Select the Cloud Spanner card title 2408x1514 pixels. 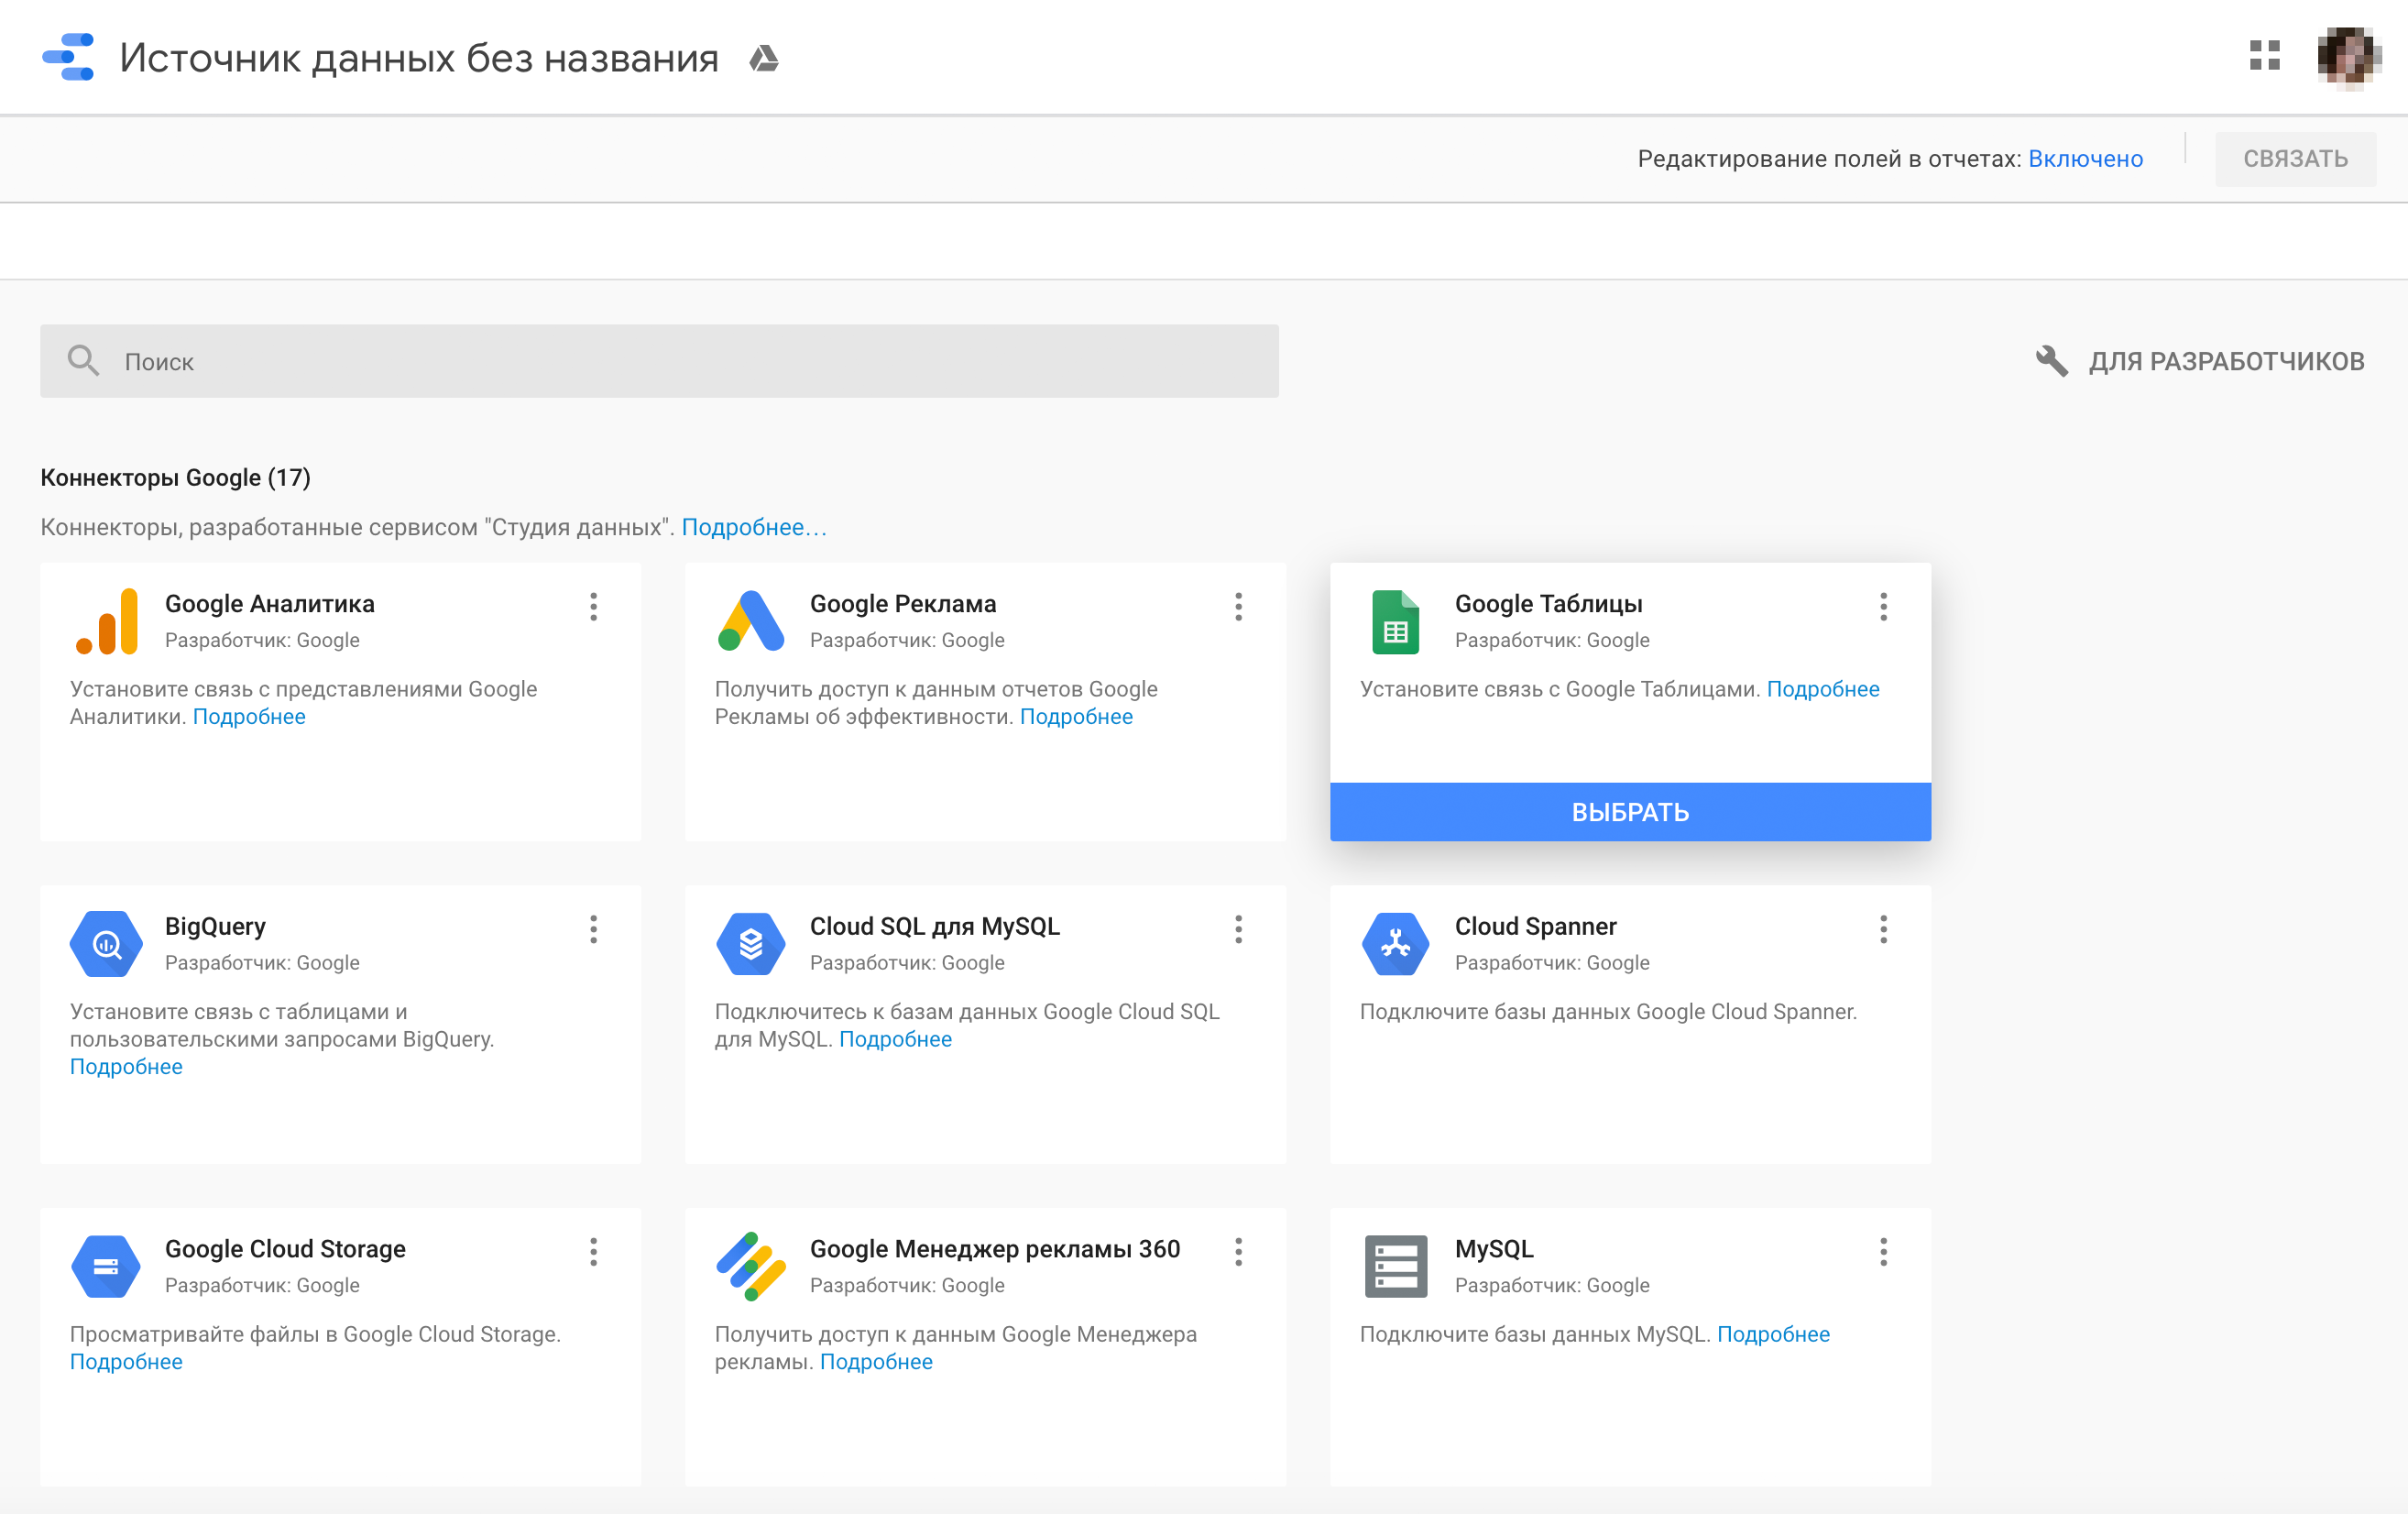pyautogui.click(x=1535, y=927)
